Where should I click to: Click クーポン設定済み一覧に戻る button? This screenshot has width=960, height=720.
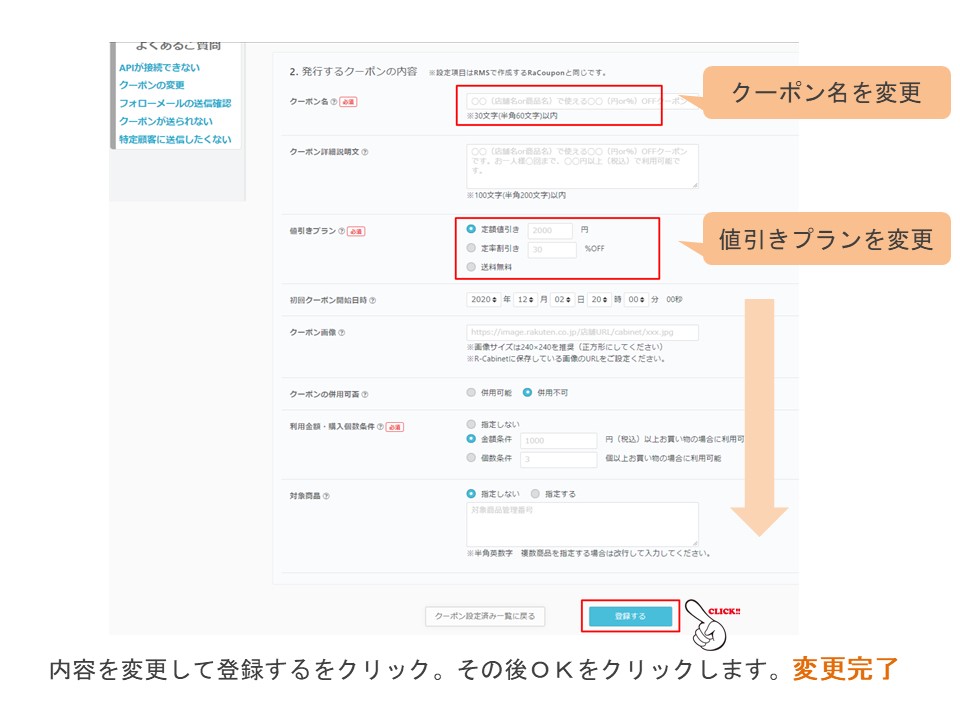click(x=485, y=617)
